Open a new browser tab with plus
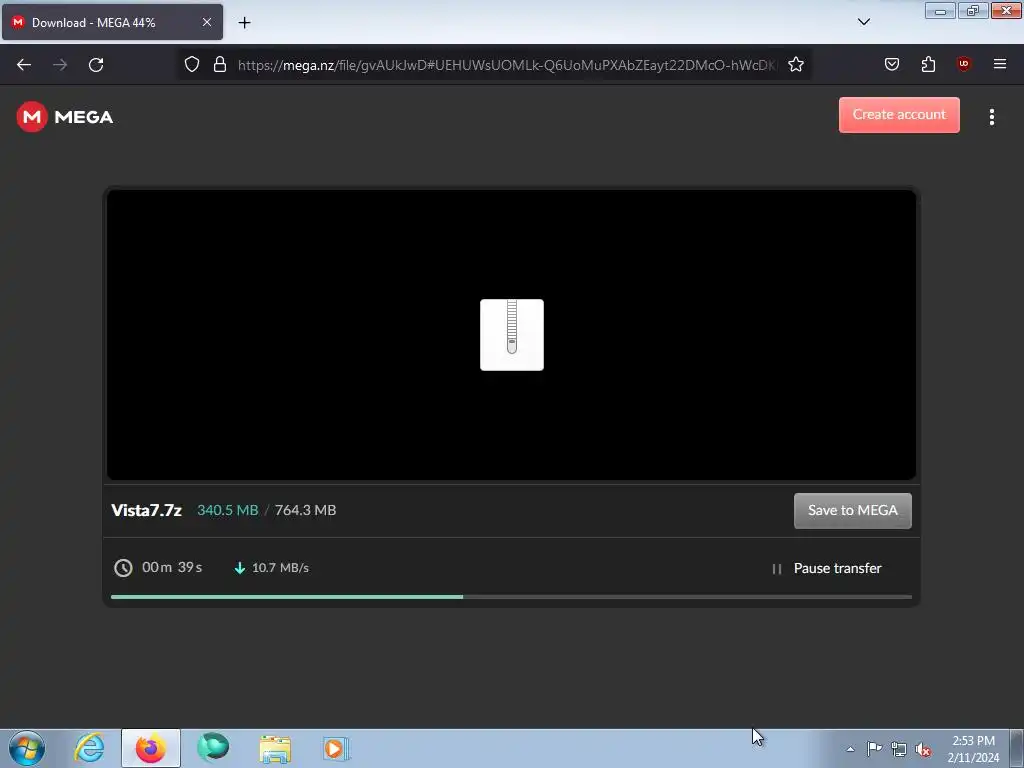Screen dimensions: 1024x768 [244, 23]
